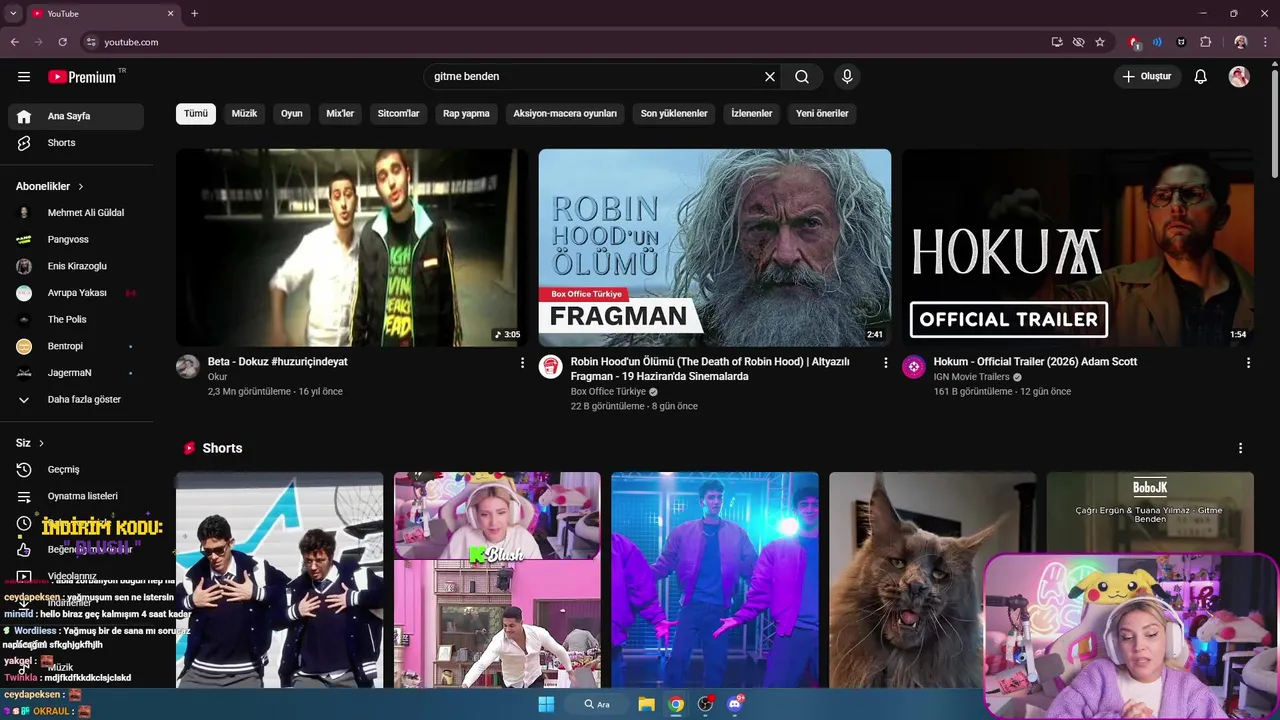Click Box Office Türkiye channel name

tap(608, 392)
